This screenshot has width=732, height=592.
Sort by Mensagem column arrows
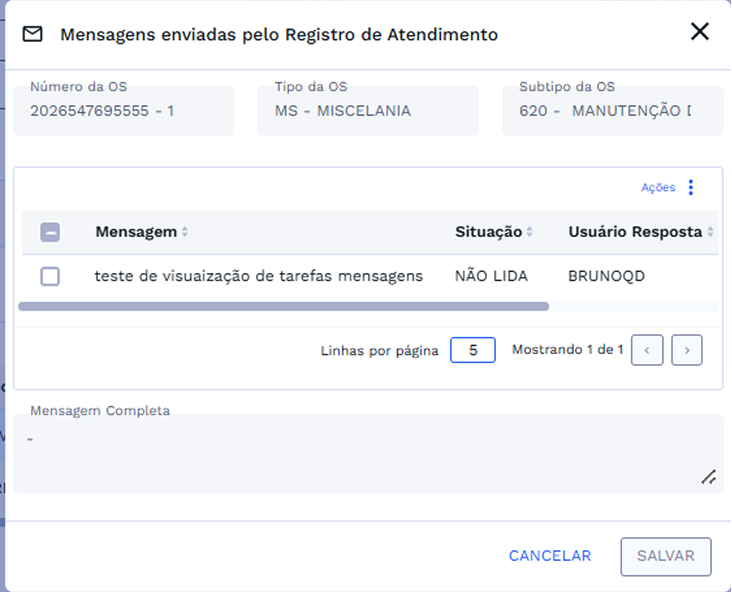point(185,232)
